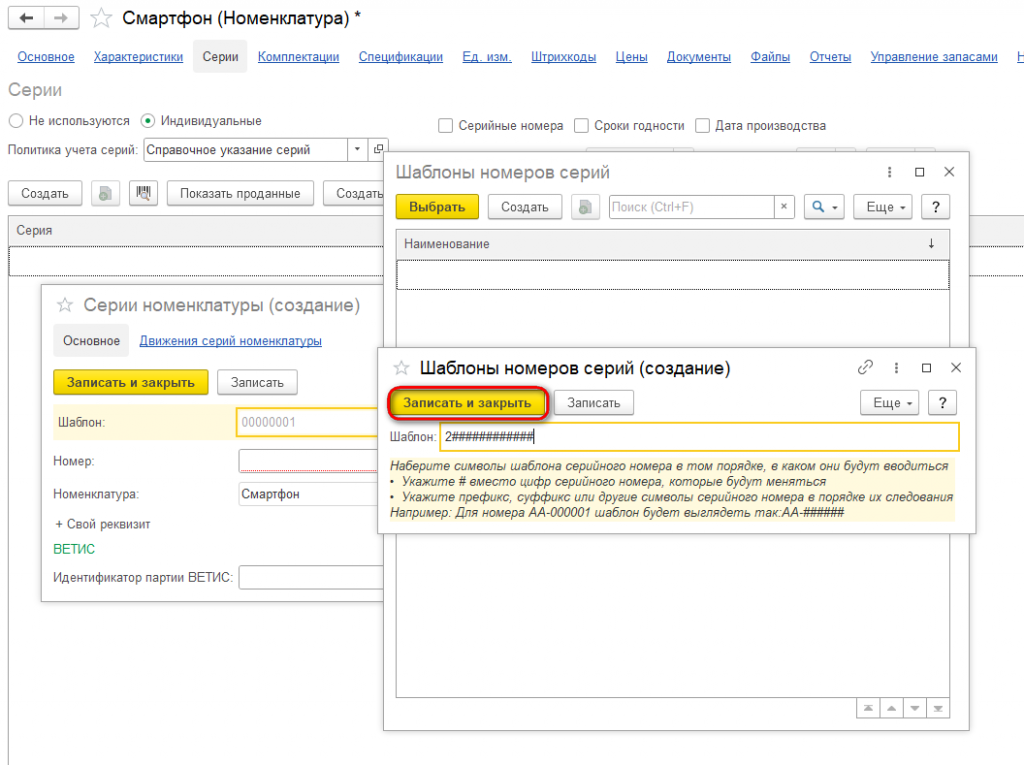Add Смартфон to favorites with the star

tap(101, 18)
